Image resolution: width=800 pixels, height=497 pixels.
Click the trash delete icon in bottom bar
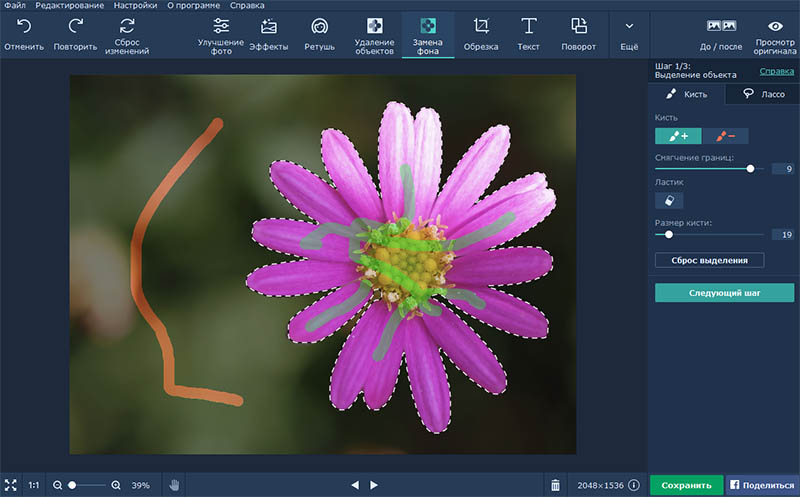[x=556, y=485]
